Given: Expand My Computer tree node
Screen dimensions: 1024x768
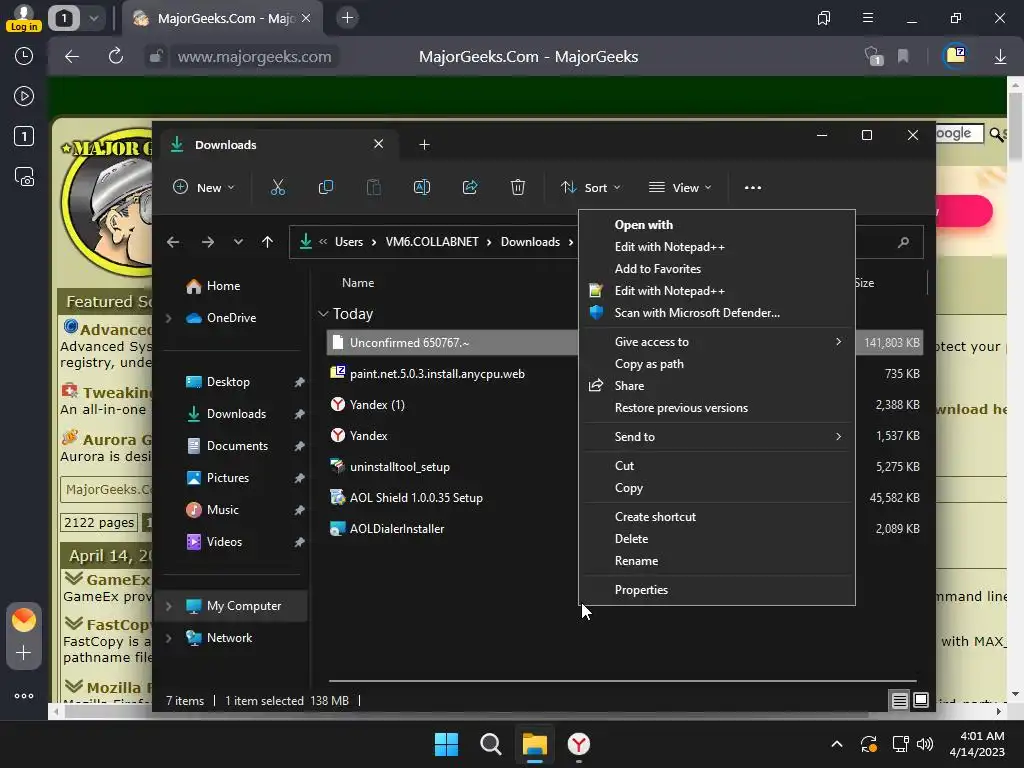Looking at the screenshot, I should click(x=168, y=606).
